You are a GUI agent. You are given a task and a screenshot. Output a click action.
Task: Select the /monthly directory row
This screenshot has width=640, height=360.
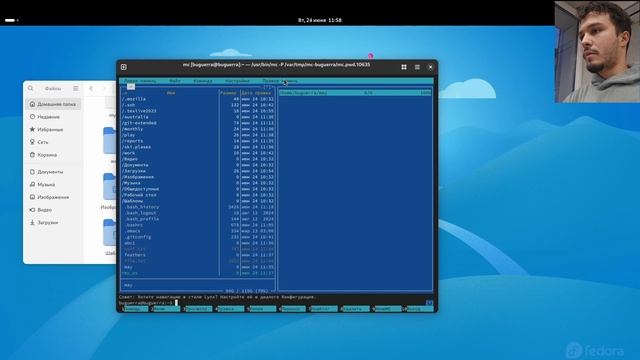198,129
